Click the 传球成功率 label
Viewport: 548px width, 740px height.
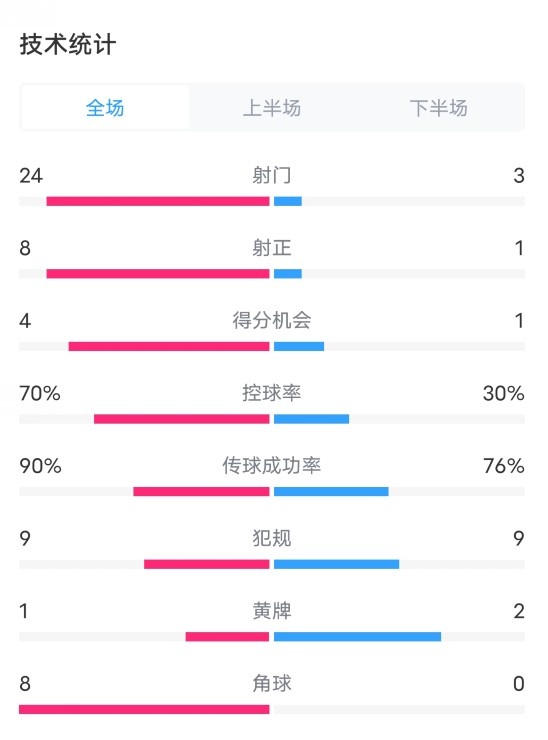pyautogui.click(x=271, y=465)
